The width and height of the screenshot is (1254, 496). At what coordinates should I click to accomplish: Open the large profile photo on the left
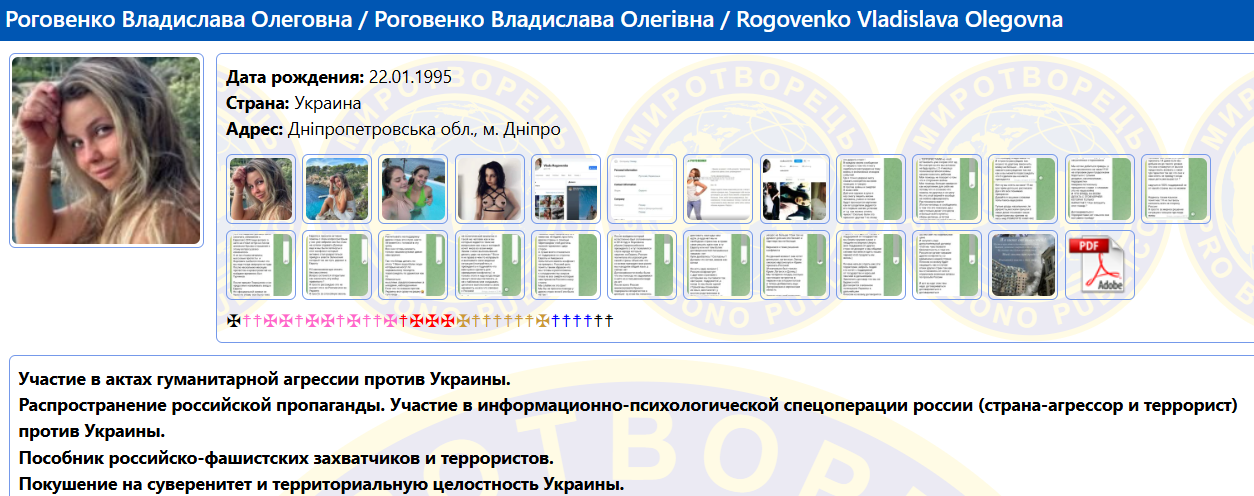pyautogui.click(x=106, y=150)
